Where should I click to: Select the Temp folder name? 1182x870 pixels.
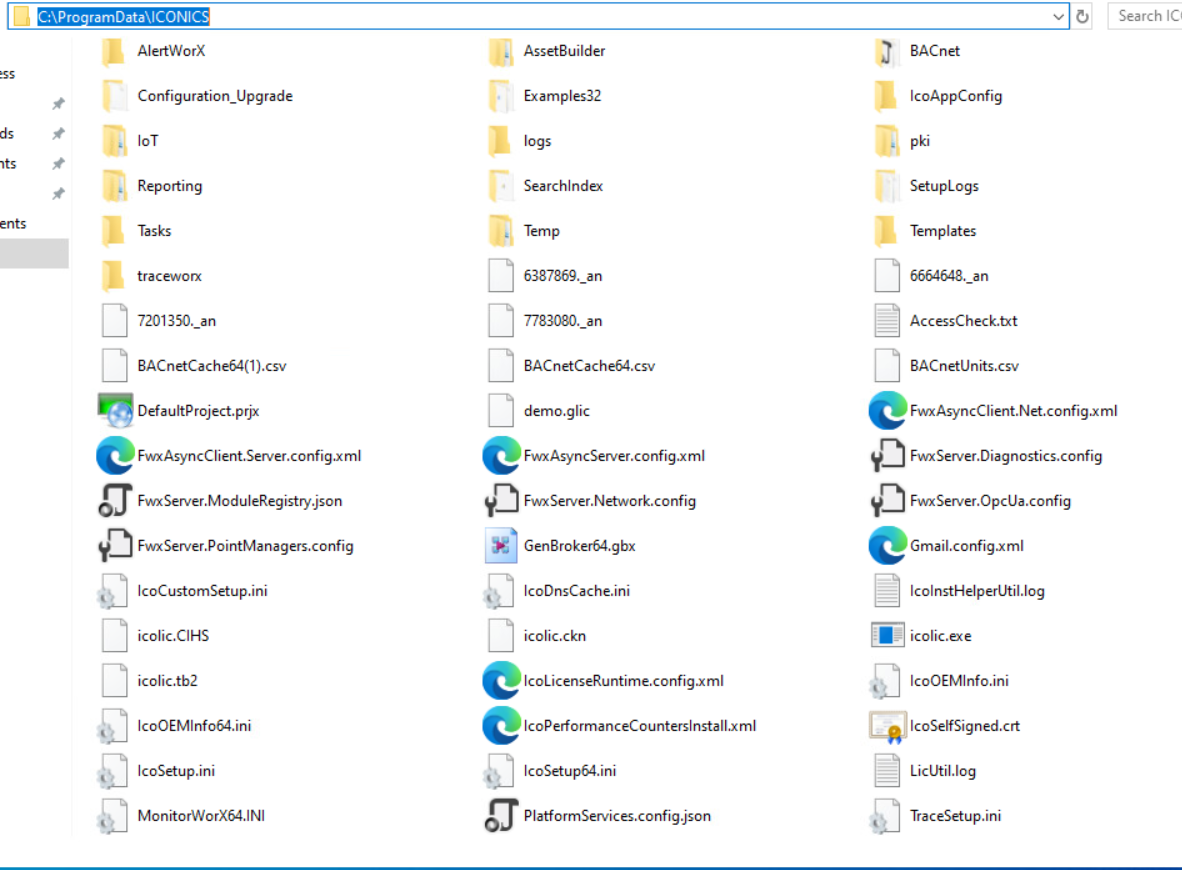(542, 231)
